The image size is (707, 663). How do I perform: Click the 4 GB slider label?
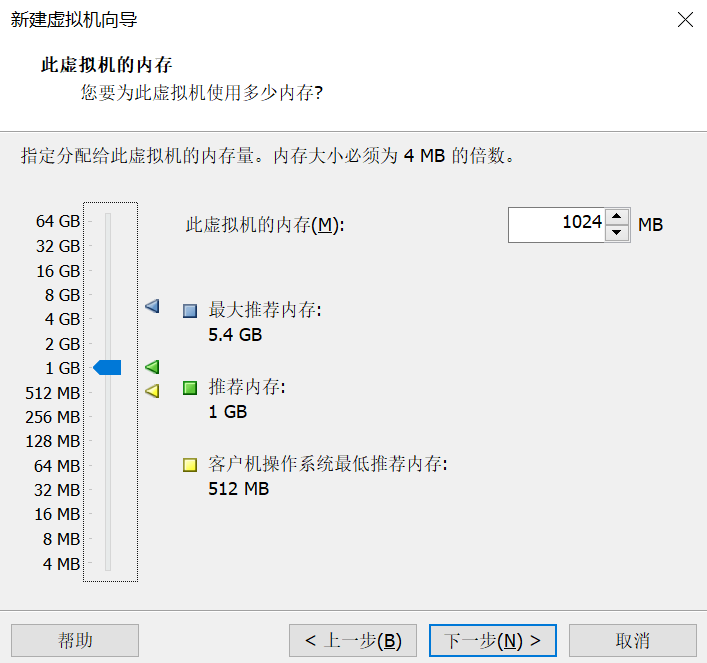tap(62, 319)
